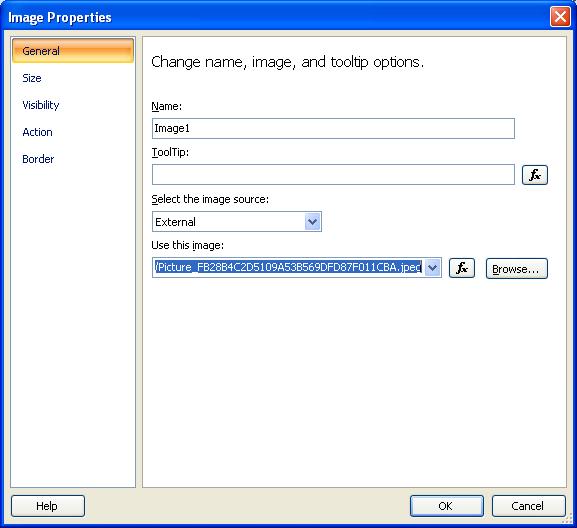This screenshot has height=528, width=577.
Task: Confirm with the OK button
Action: point(447,506)
